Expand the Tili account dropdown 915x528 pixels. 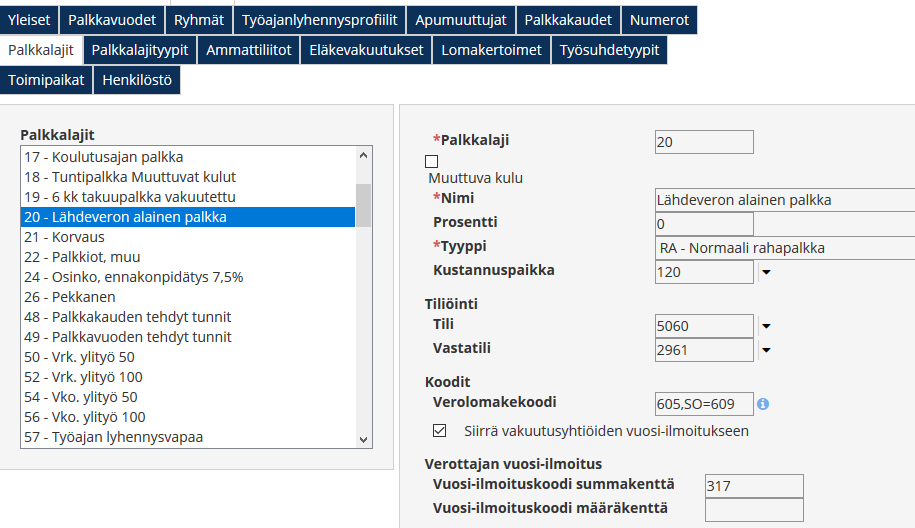pos(766,326)
